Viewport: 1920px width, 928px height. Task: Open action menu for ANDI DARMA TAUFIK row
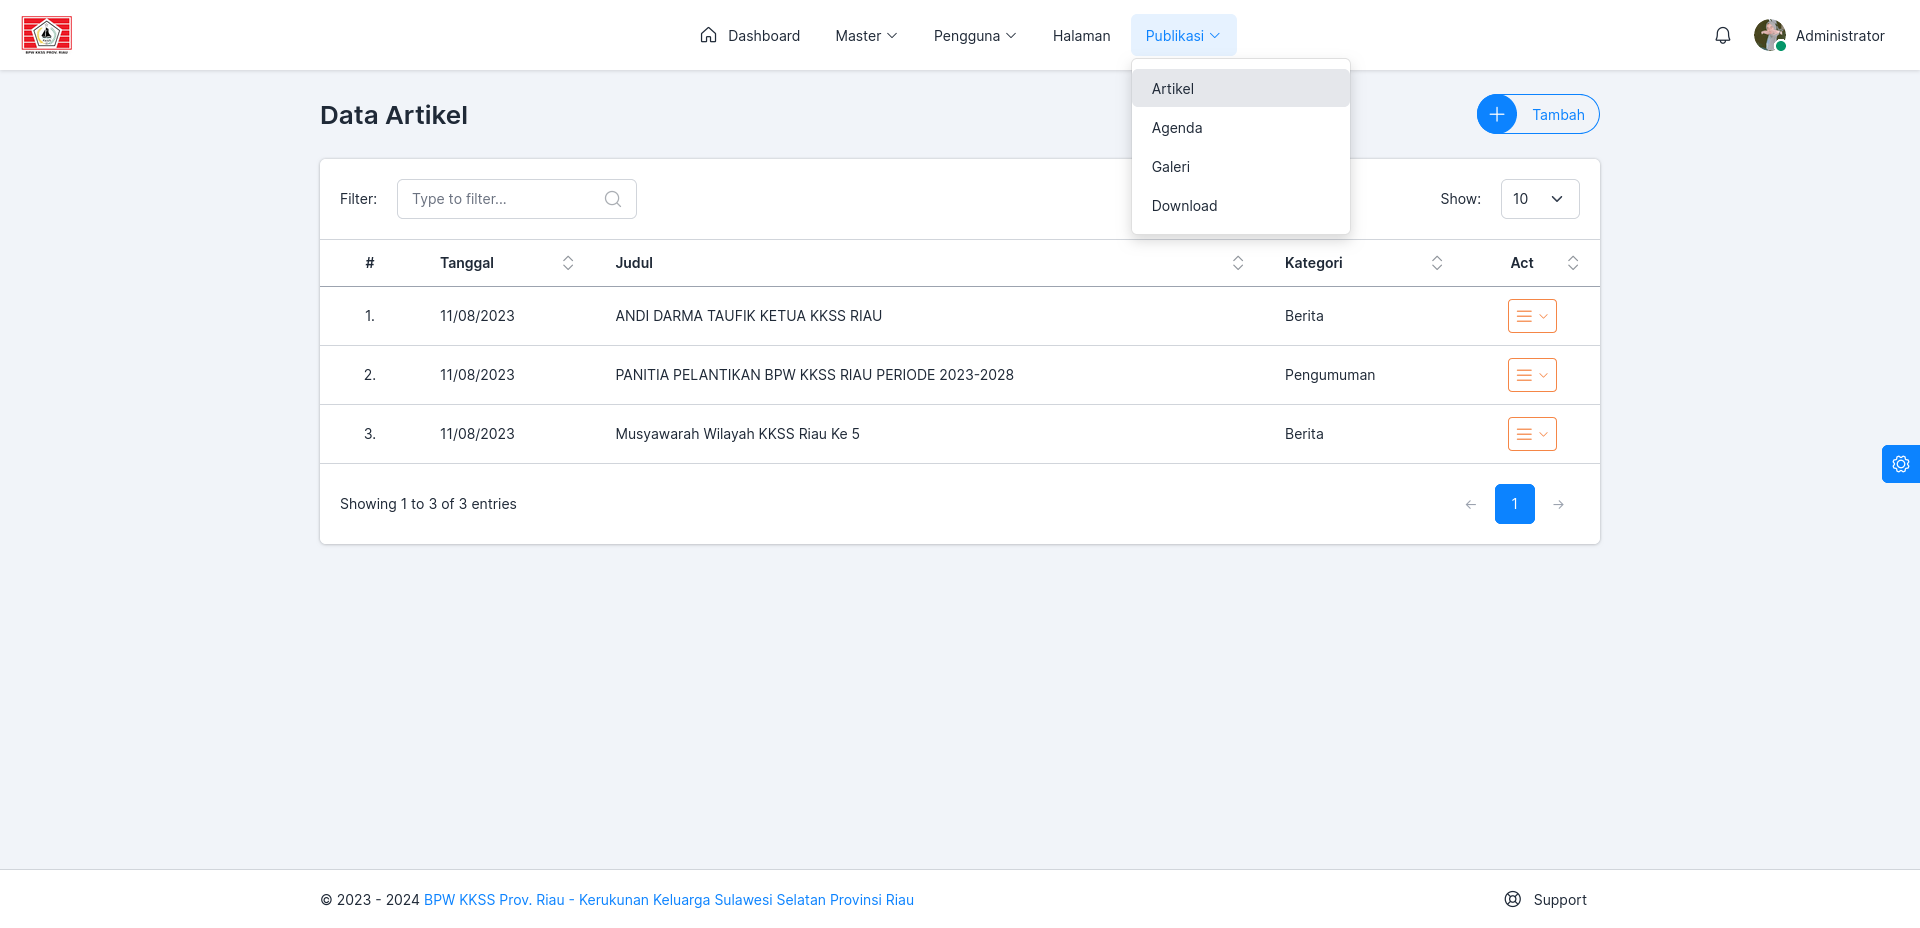tap(1532, 316)
